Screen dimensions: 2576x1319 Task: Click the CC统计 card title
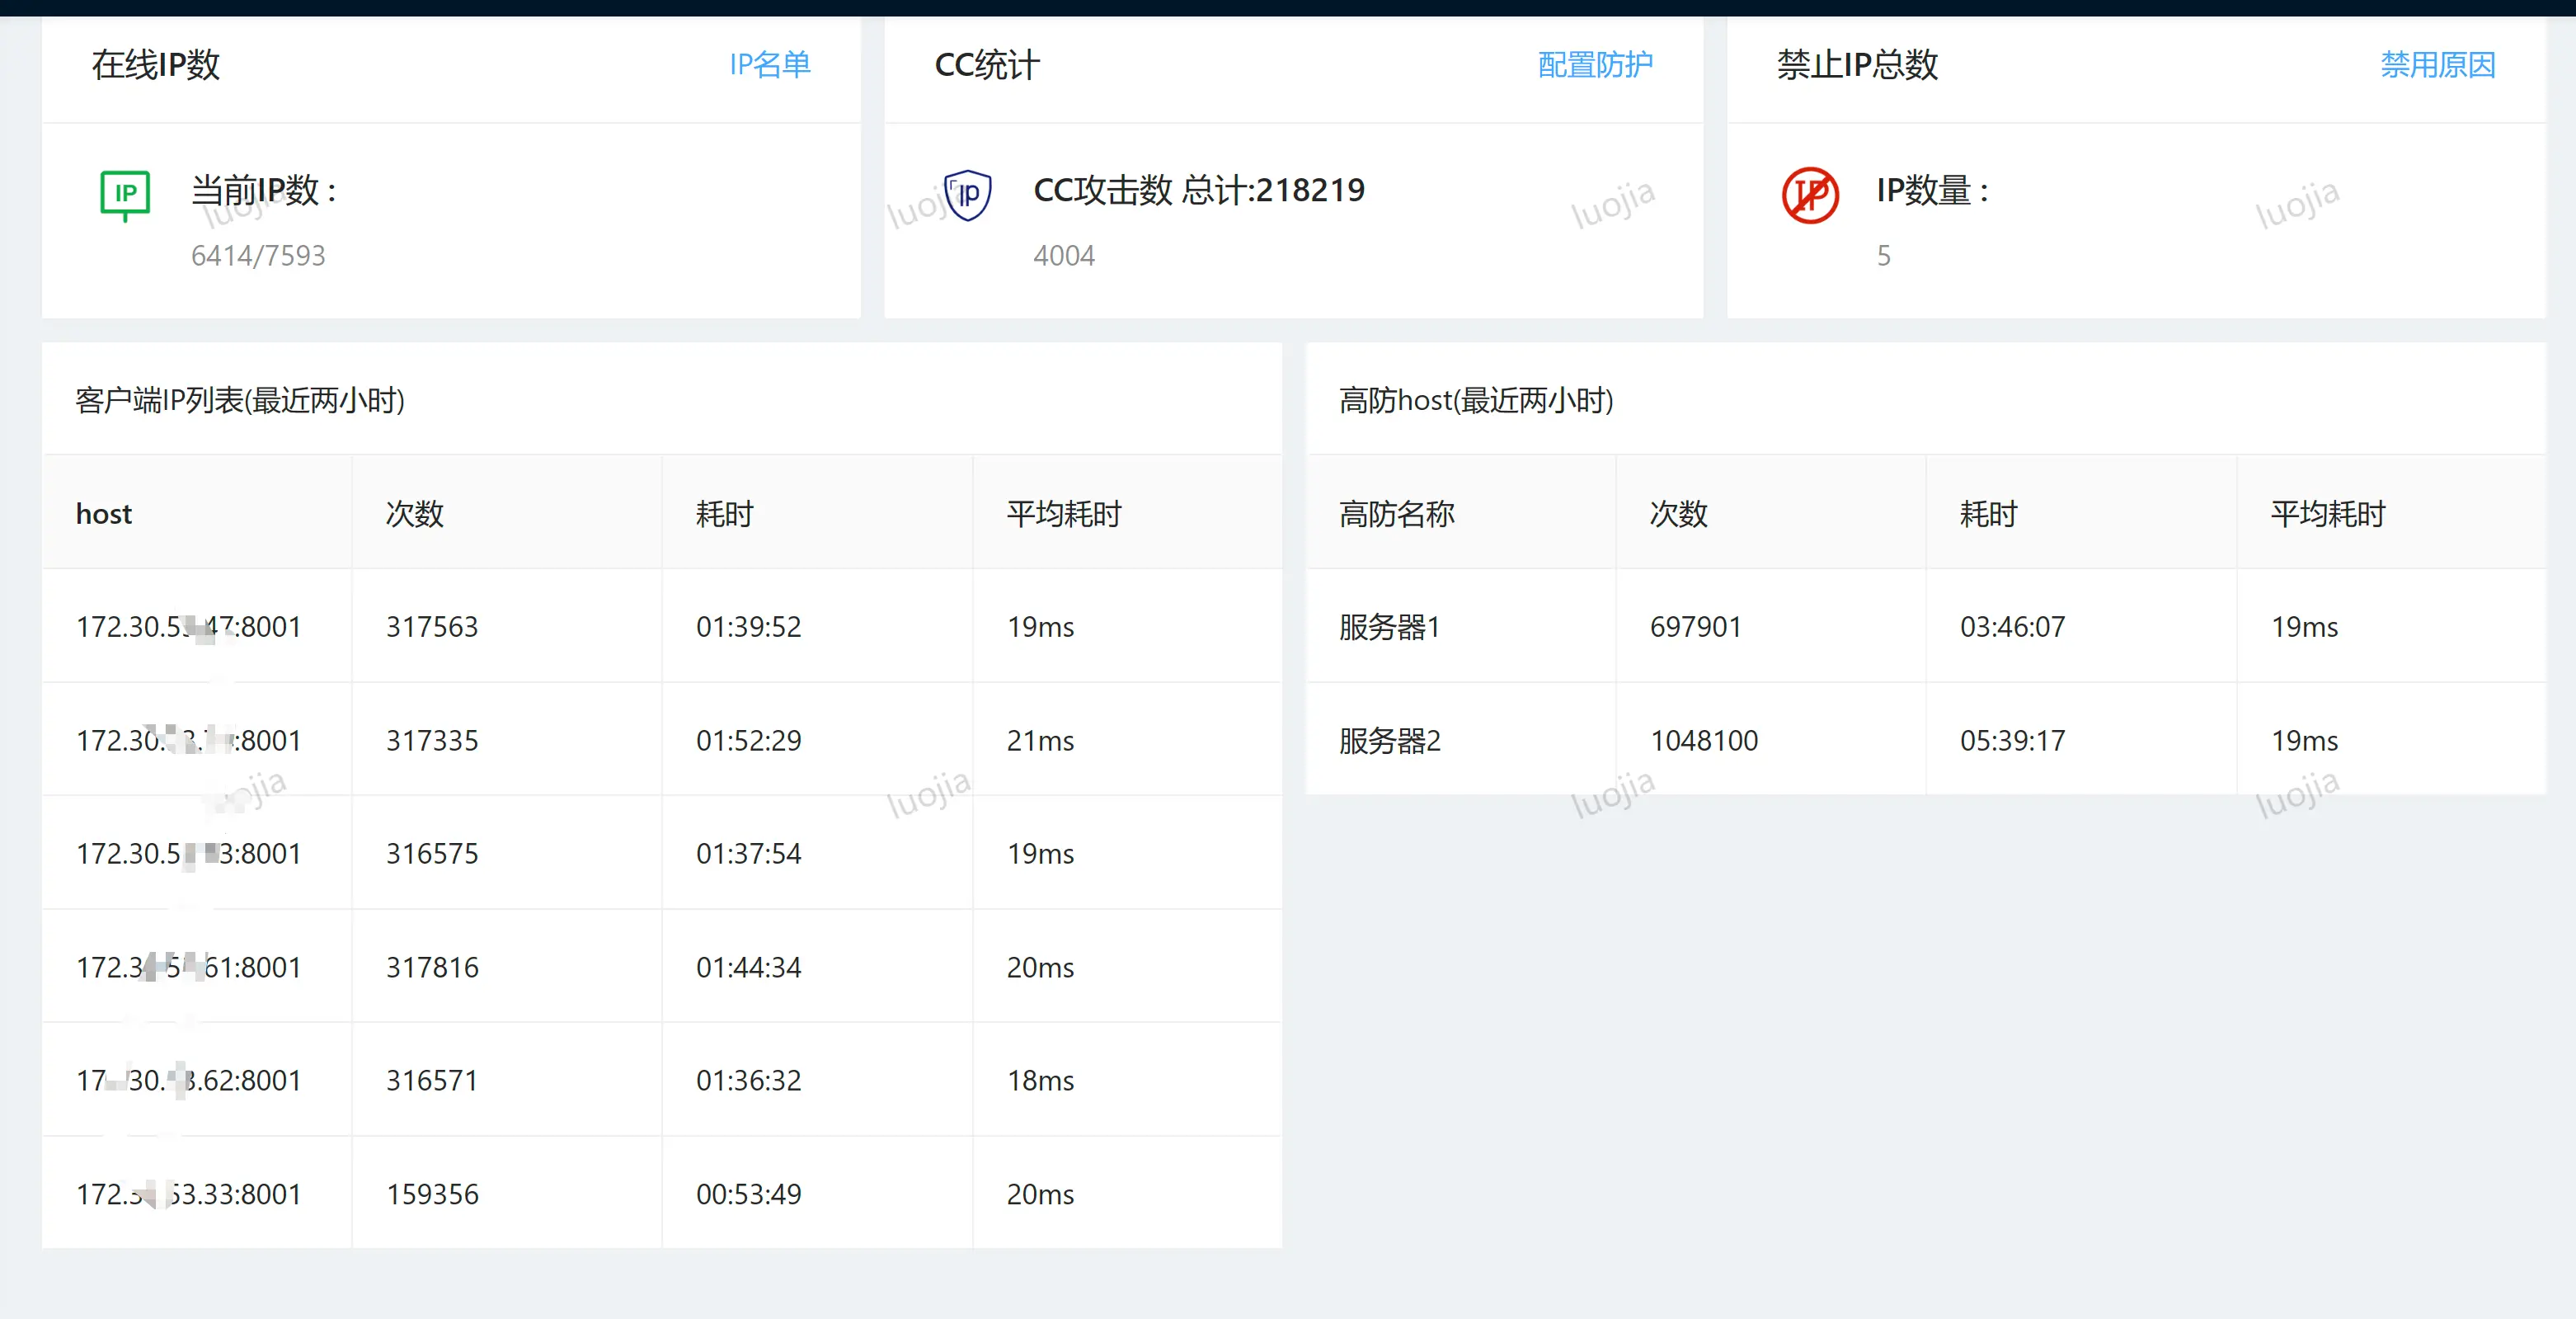[987, 65]
